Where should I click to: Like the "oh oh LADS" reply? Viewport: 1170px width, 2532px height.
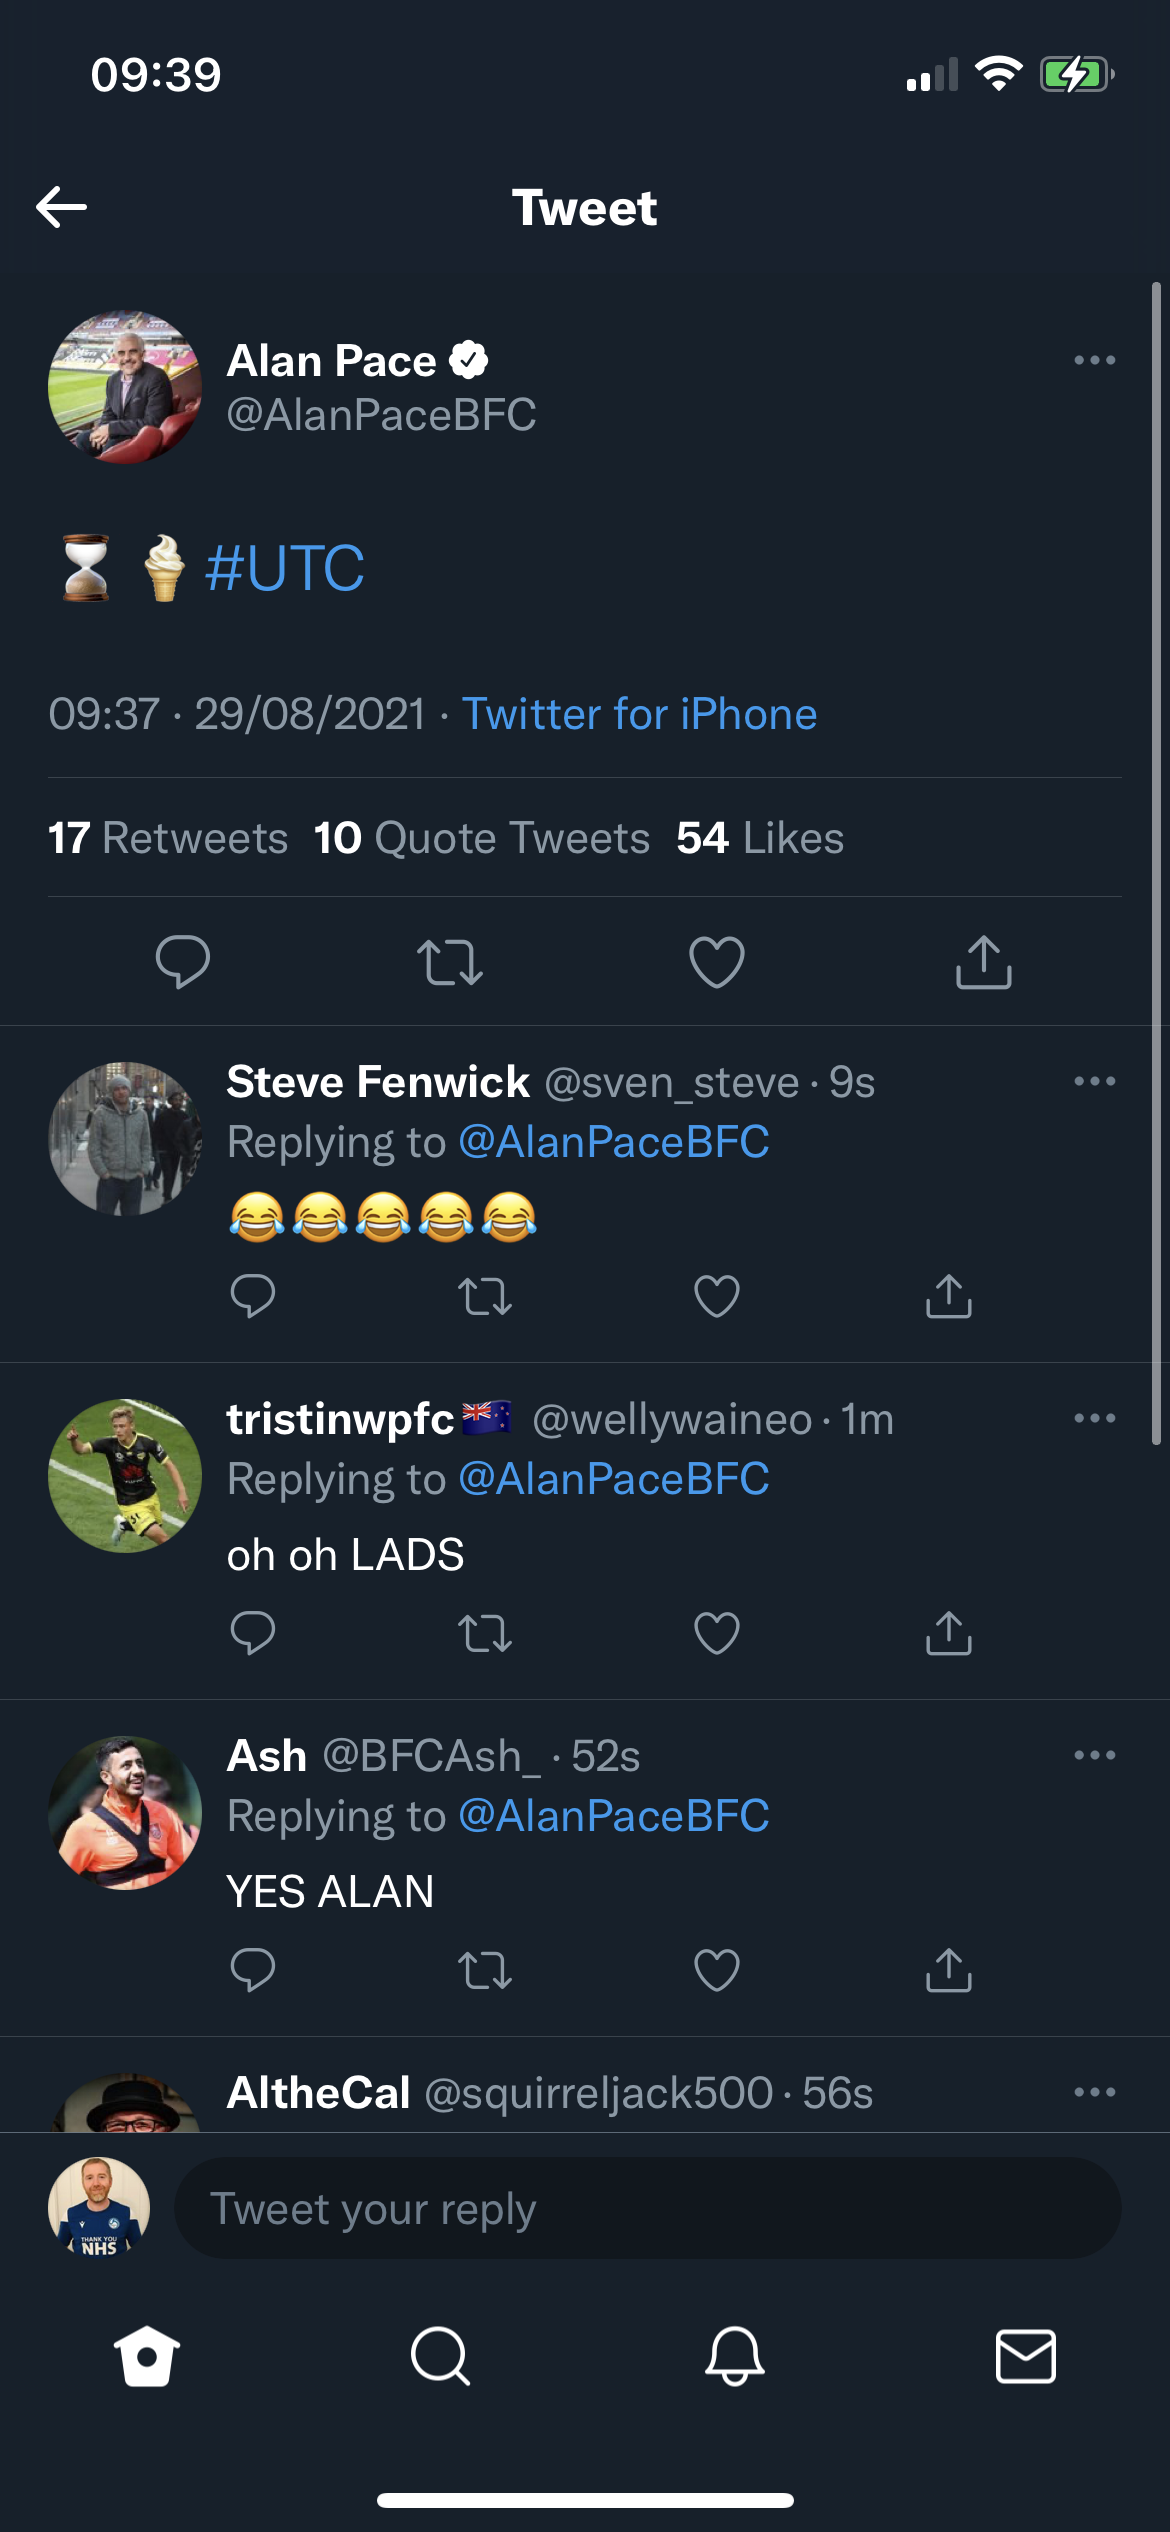point(717,1634)
